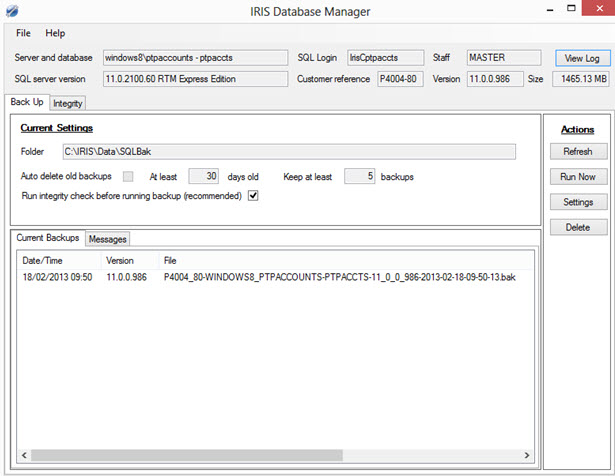Image resolution: width=615 pixels, height=476 pixels.
Task: Click the horizontal scrollbar thumb
Action: [187, 455]
